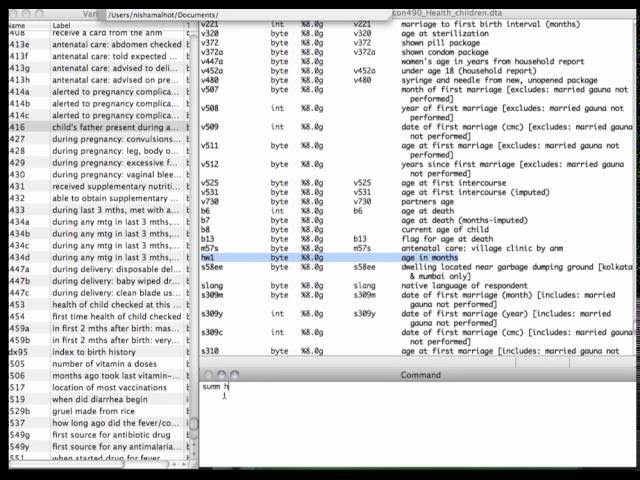640x480 pixels.
Task: Choose variable 413h advised on pre...
Action: tap(99, 80)
